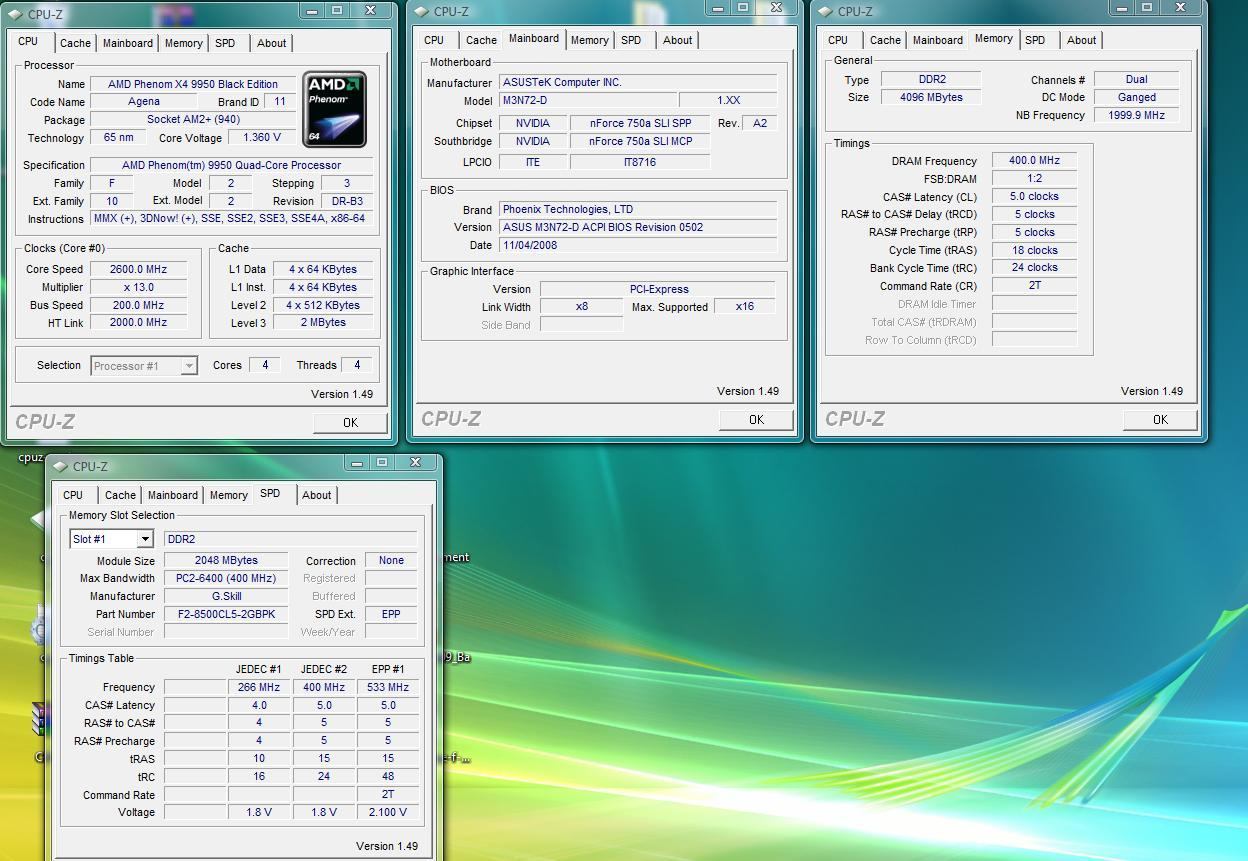
Task: Go to CPU tab in SPD window
Action: point(73,495)
